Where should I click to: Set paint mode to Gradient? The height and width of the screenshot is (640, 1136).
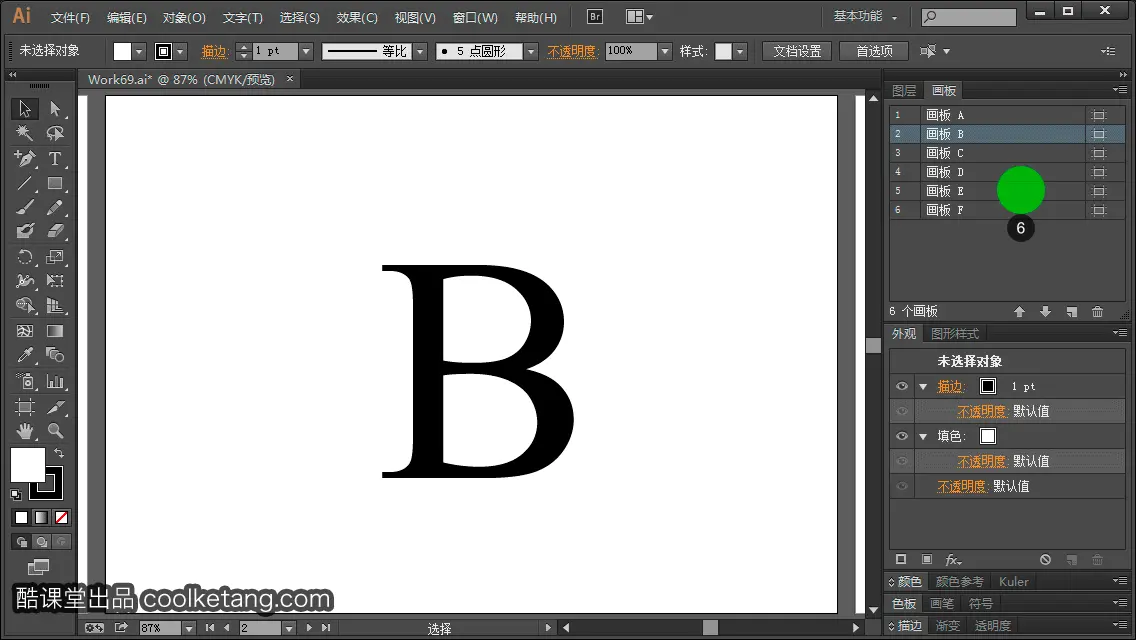point(41,518)
